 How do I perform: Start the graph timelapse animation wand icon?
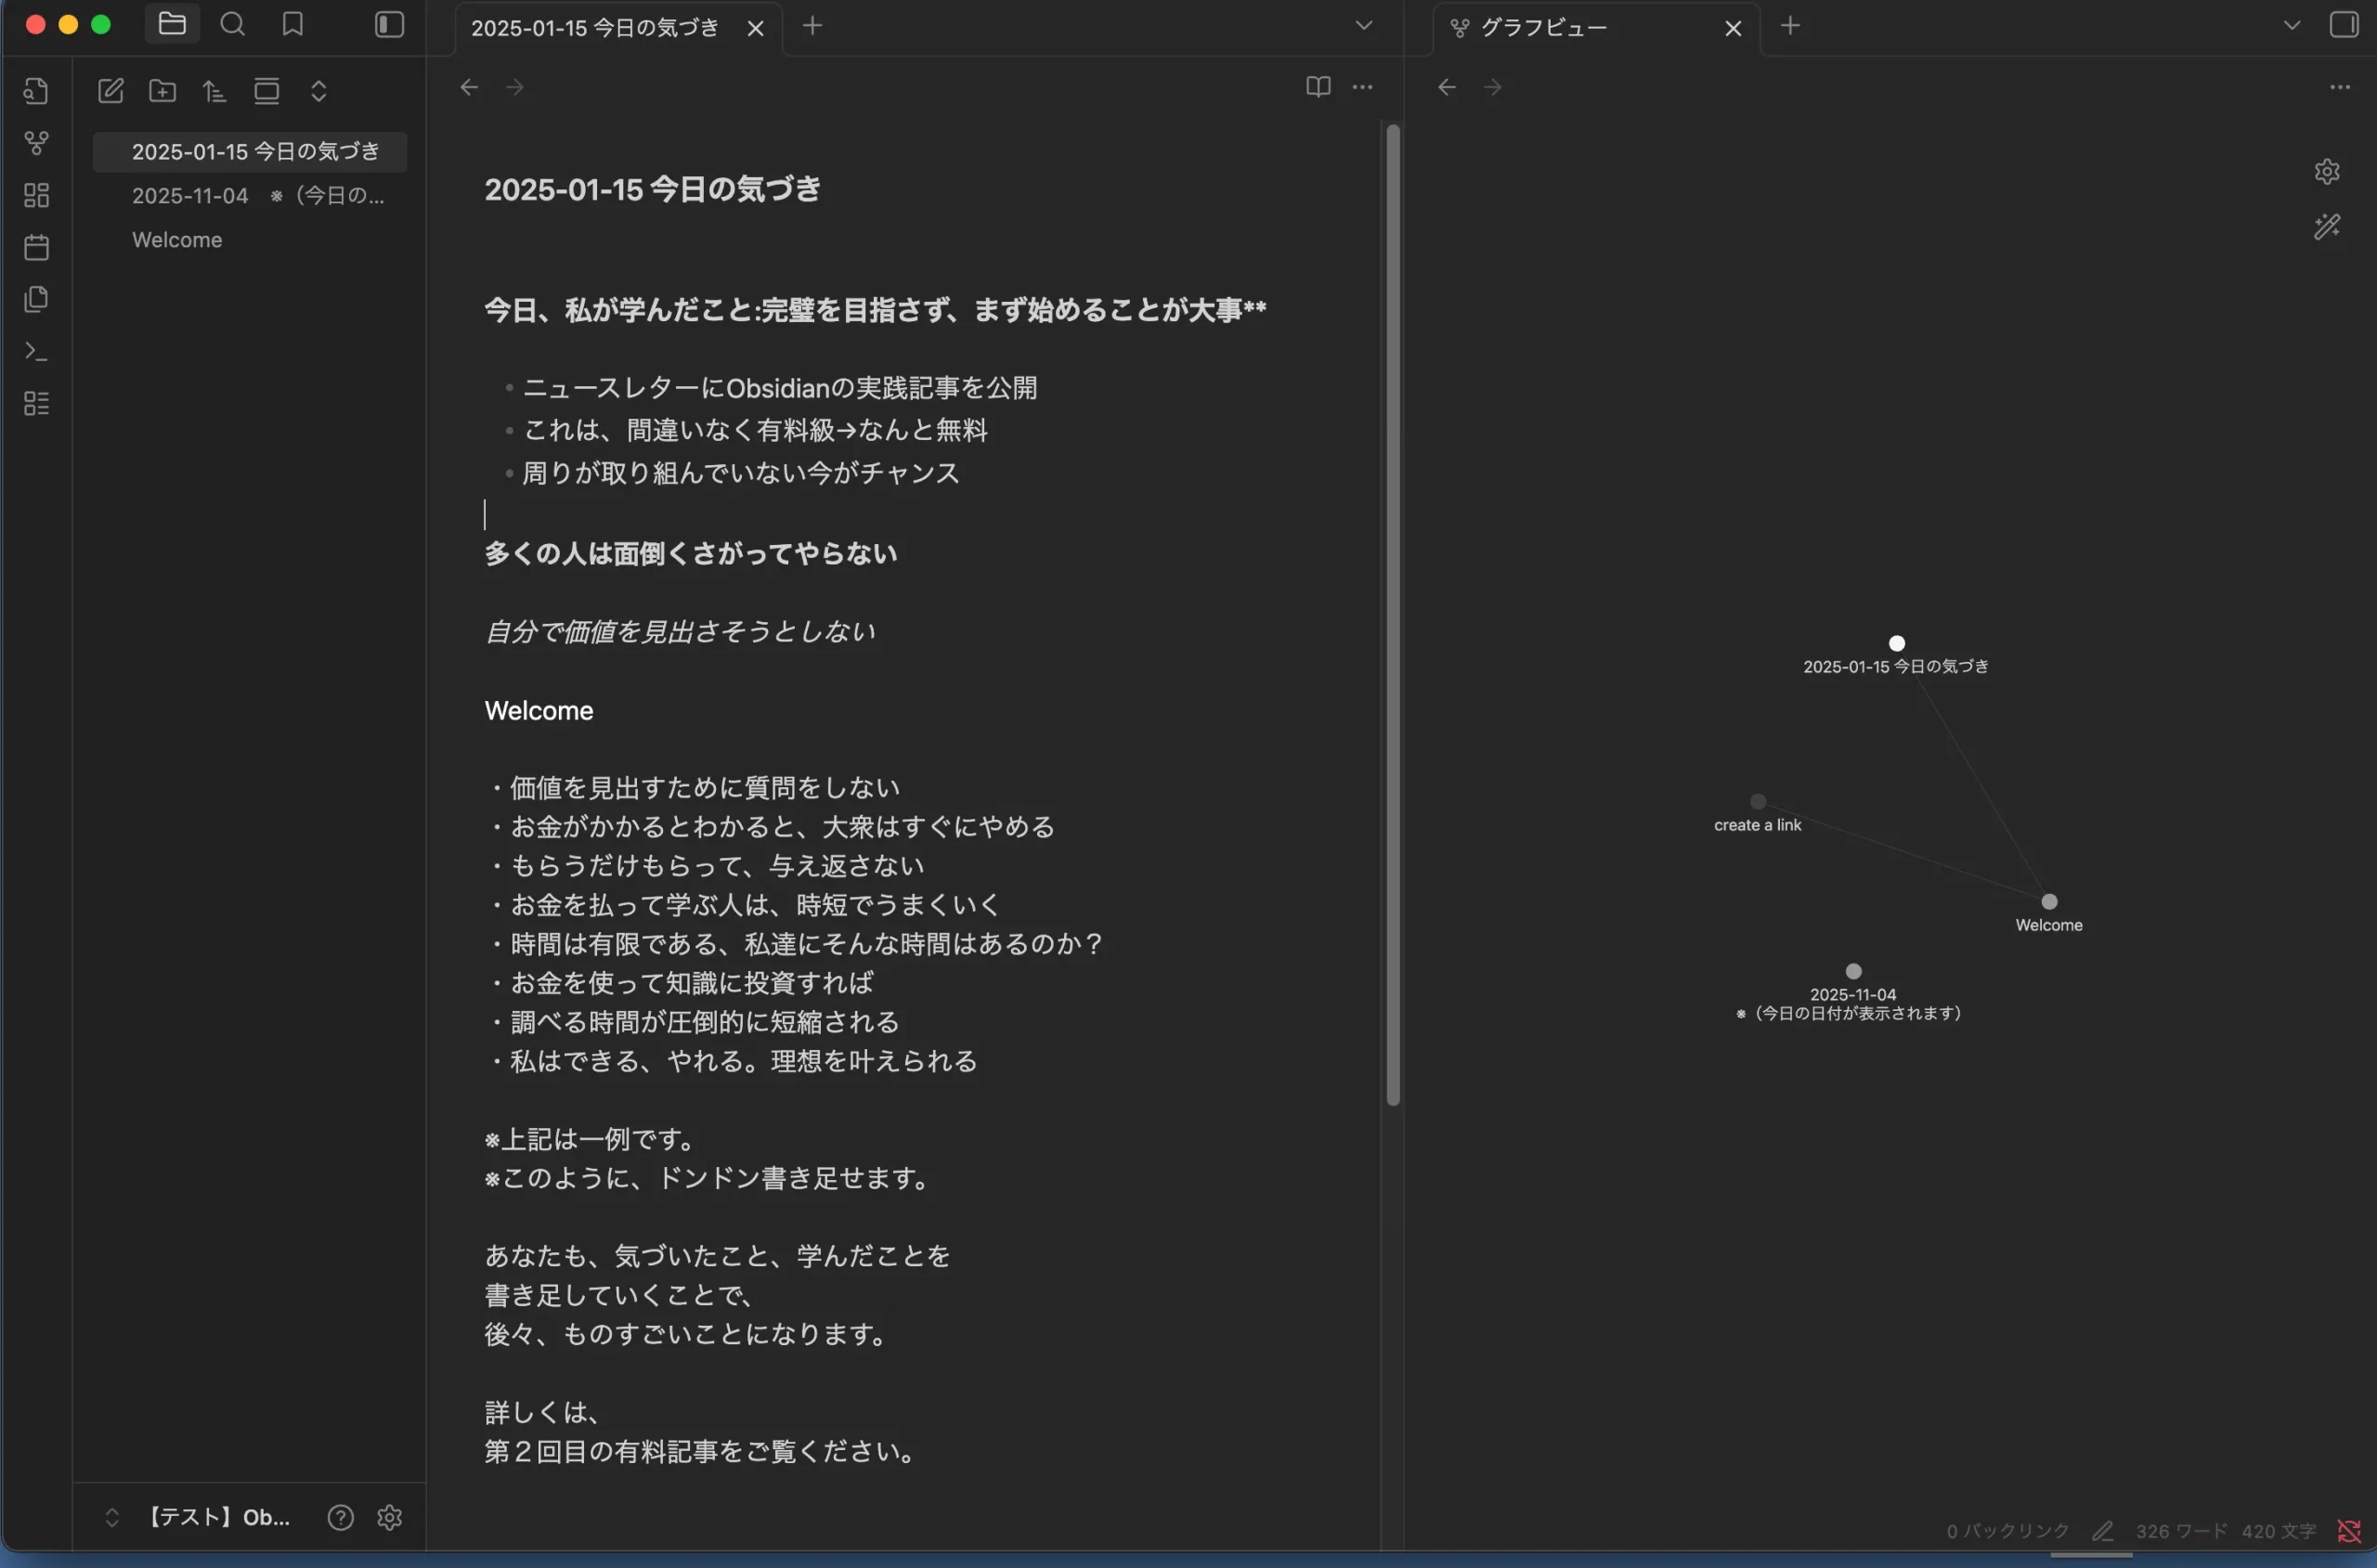(x=2327, y=227)
